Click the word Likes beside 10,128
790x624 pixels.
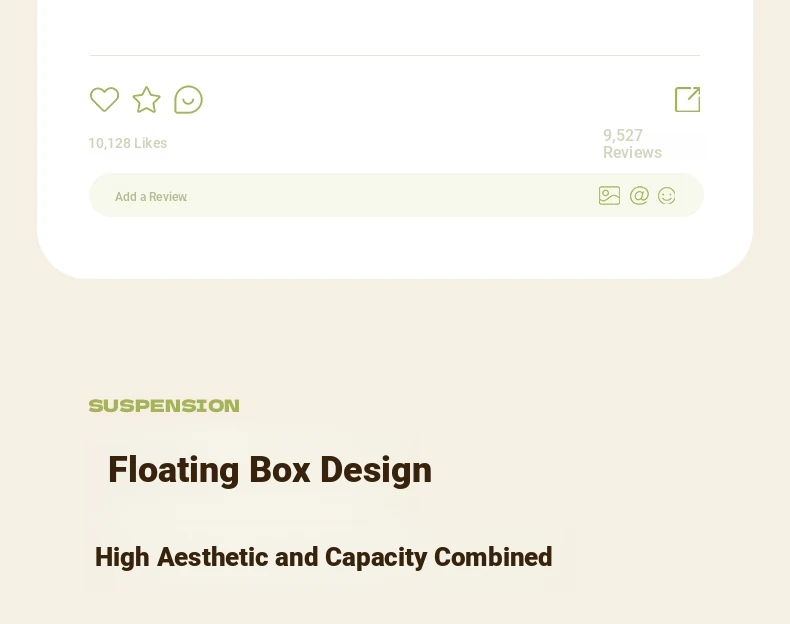point(150,143)
